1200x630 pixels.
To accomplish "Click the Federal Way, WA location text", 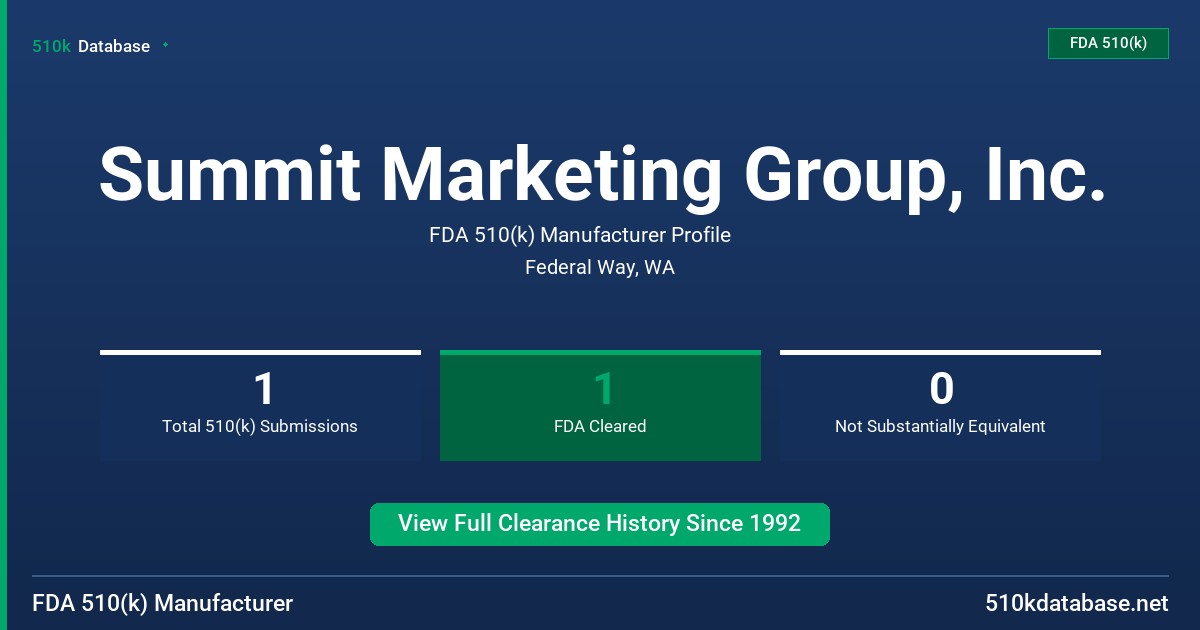I will 600,268.
